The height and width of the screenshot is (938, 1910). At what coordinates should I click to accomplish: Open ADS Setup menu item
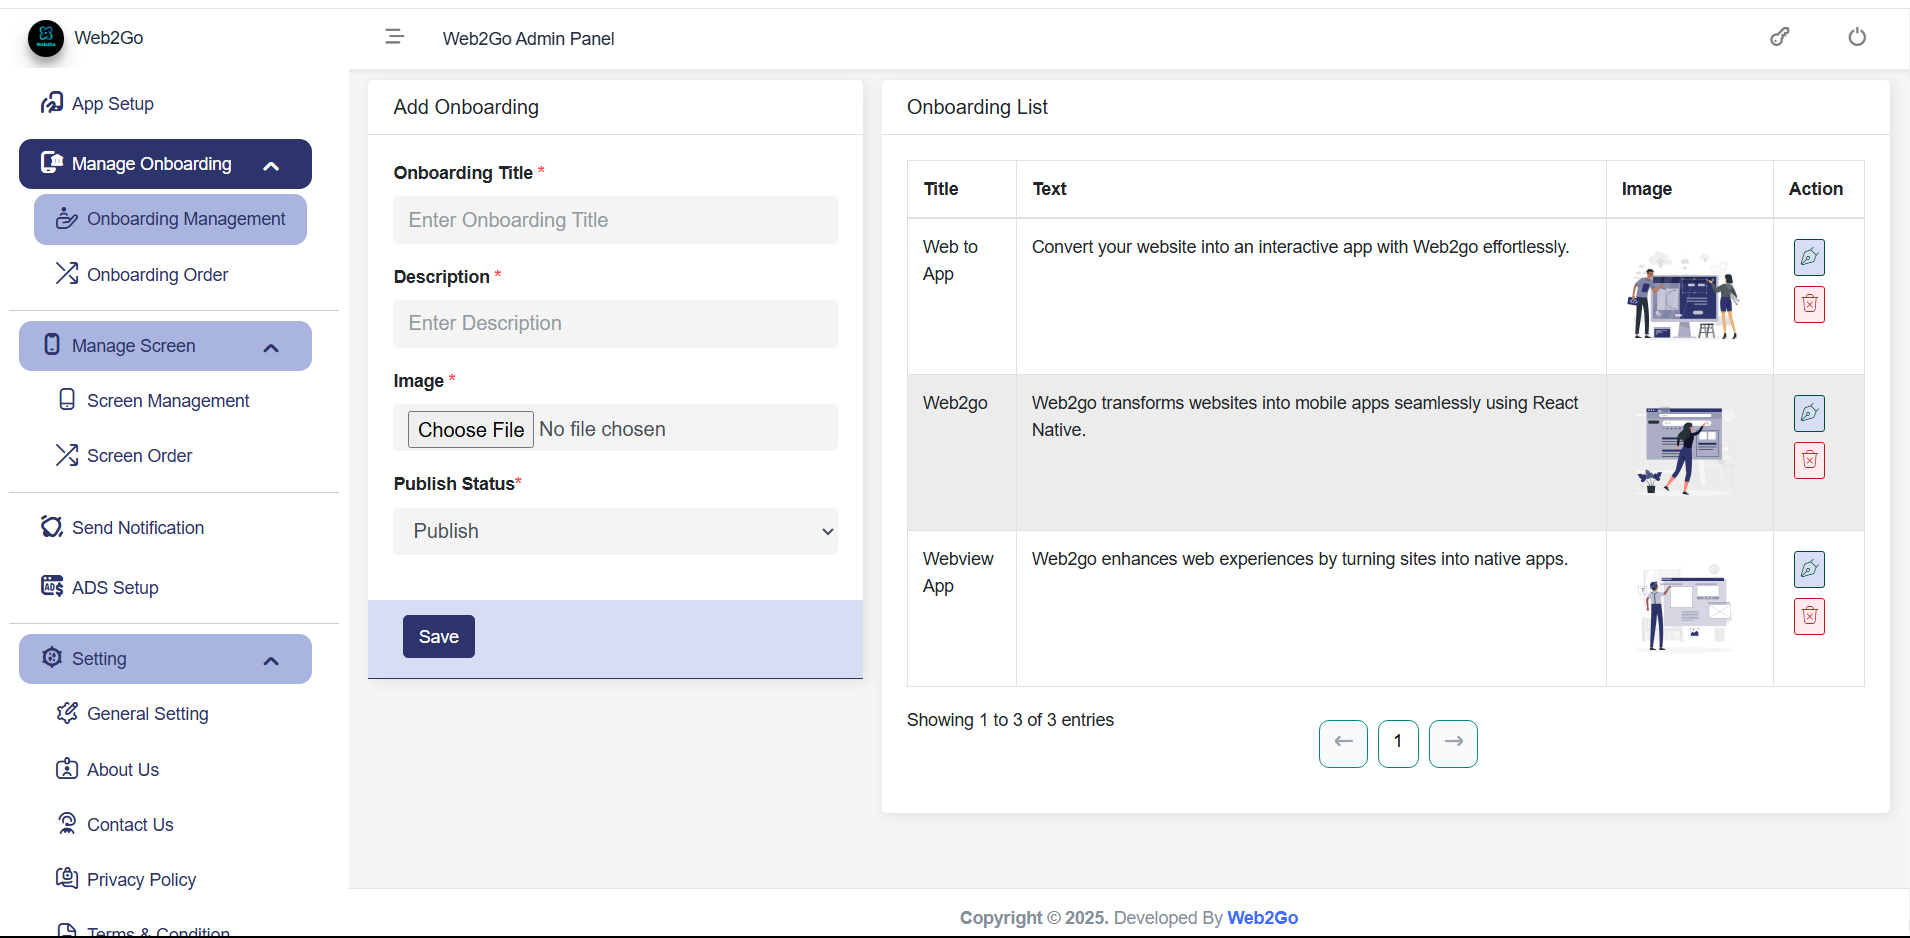coord(114,587)
